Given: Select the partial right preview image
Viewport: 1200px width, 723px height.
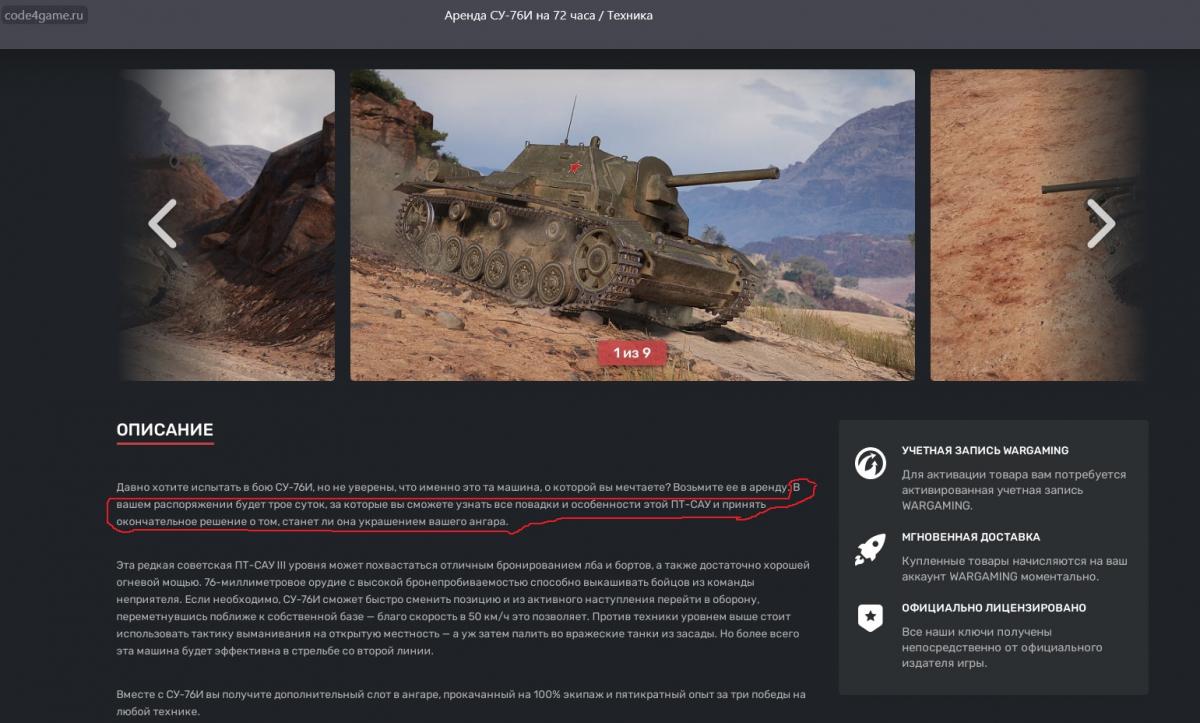Looking at the screenshot, I should [1038, 225].
